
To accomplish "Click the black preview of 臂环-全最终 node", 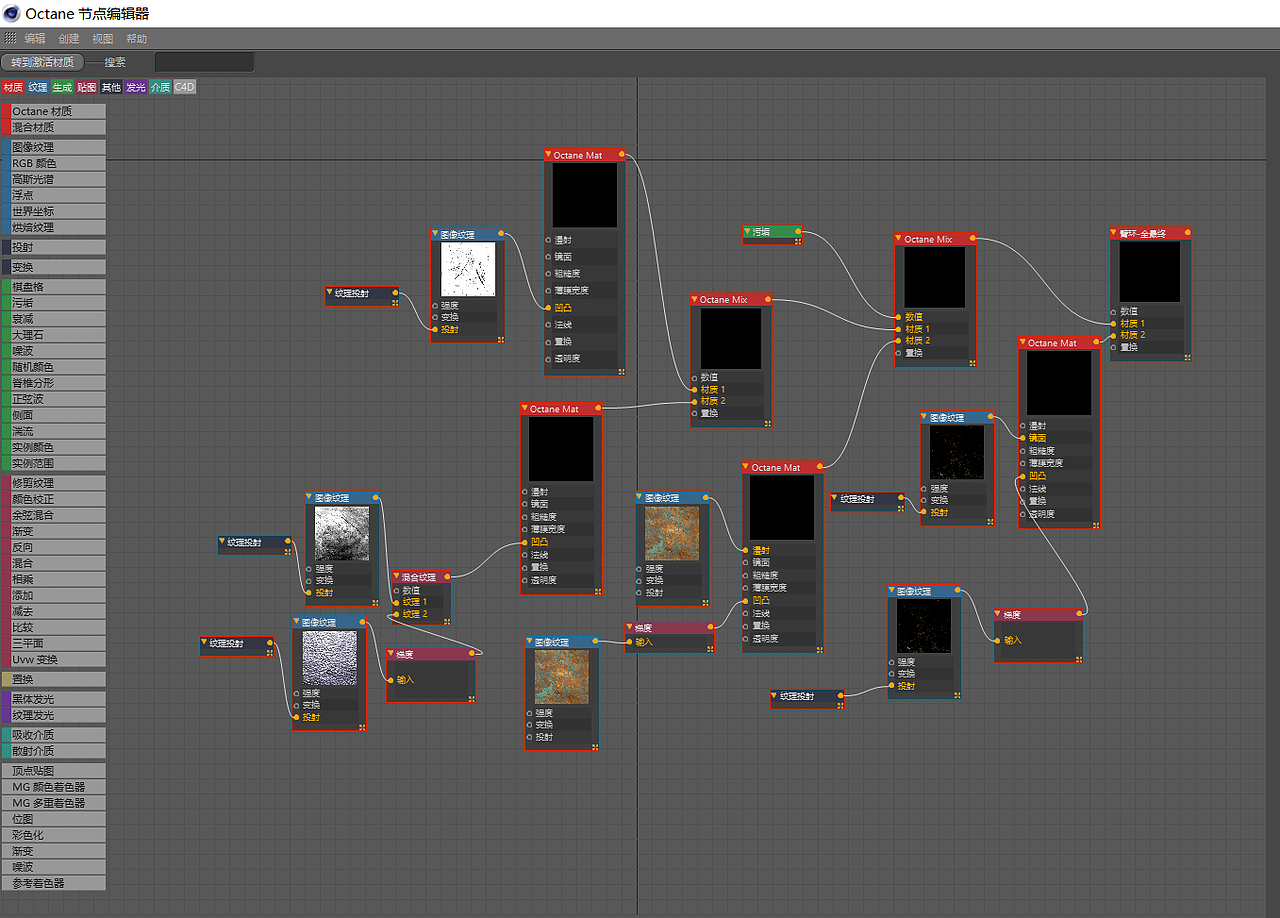I will tap(1149, 272).
